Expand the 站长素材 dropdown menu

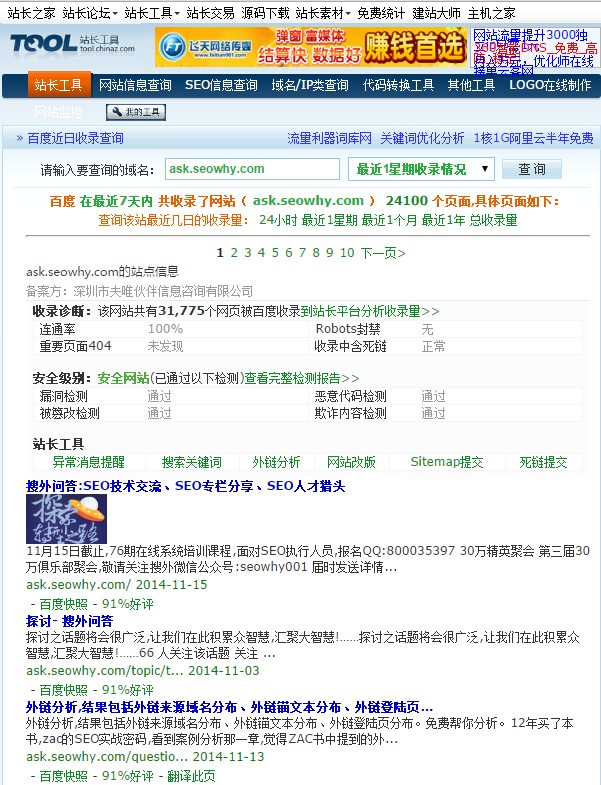323,13
